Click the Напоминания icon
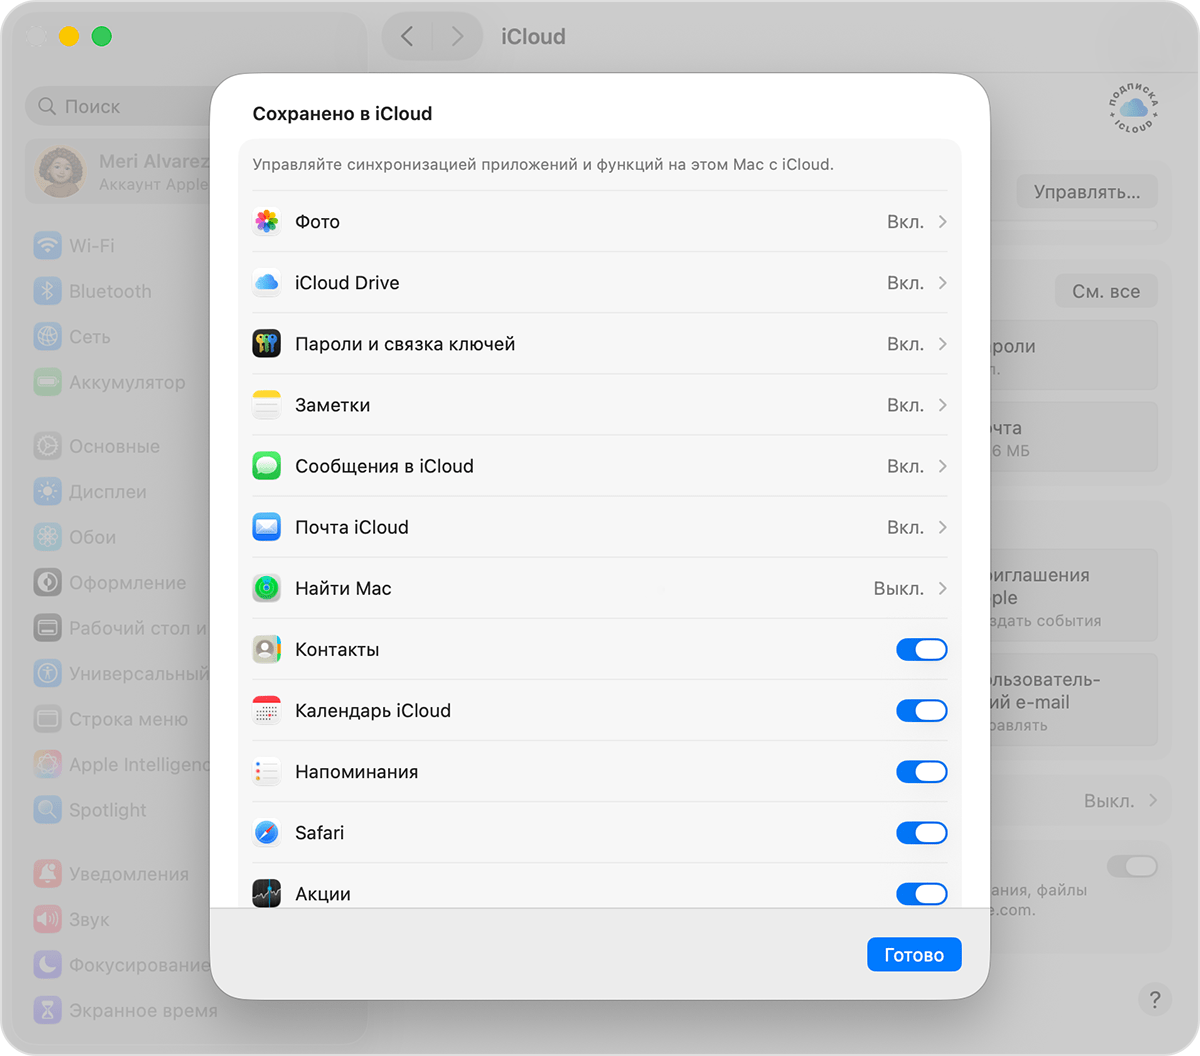1200x1056 pixels. point(266,771)
